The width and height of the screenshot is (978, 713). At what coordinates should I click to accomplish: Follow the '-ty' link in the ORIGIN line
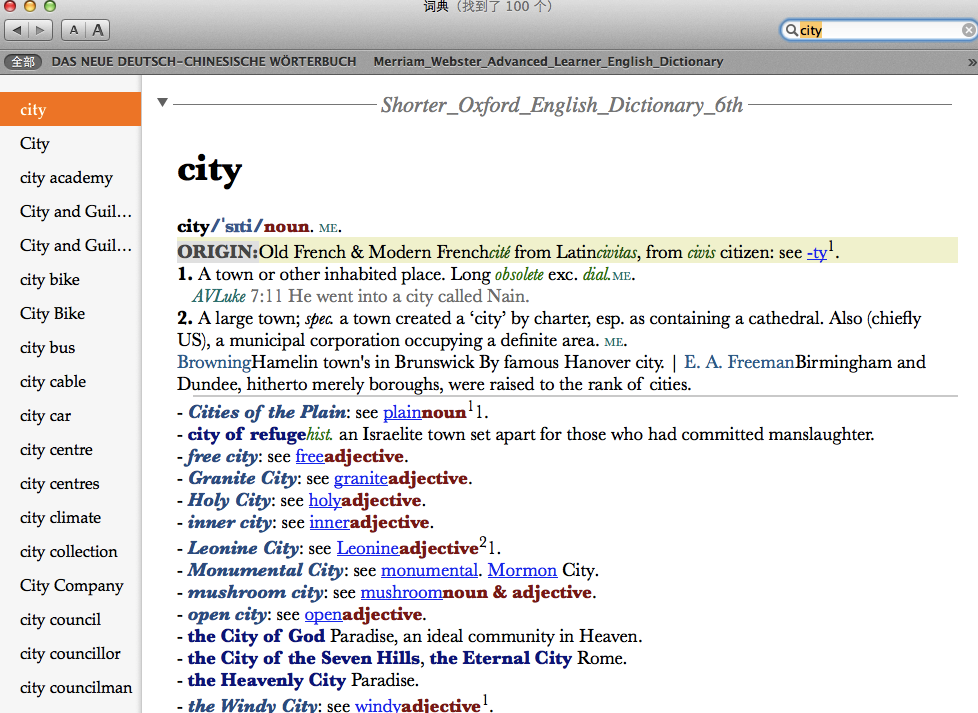817,253
